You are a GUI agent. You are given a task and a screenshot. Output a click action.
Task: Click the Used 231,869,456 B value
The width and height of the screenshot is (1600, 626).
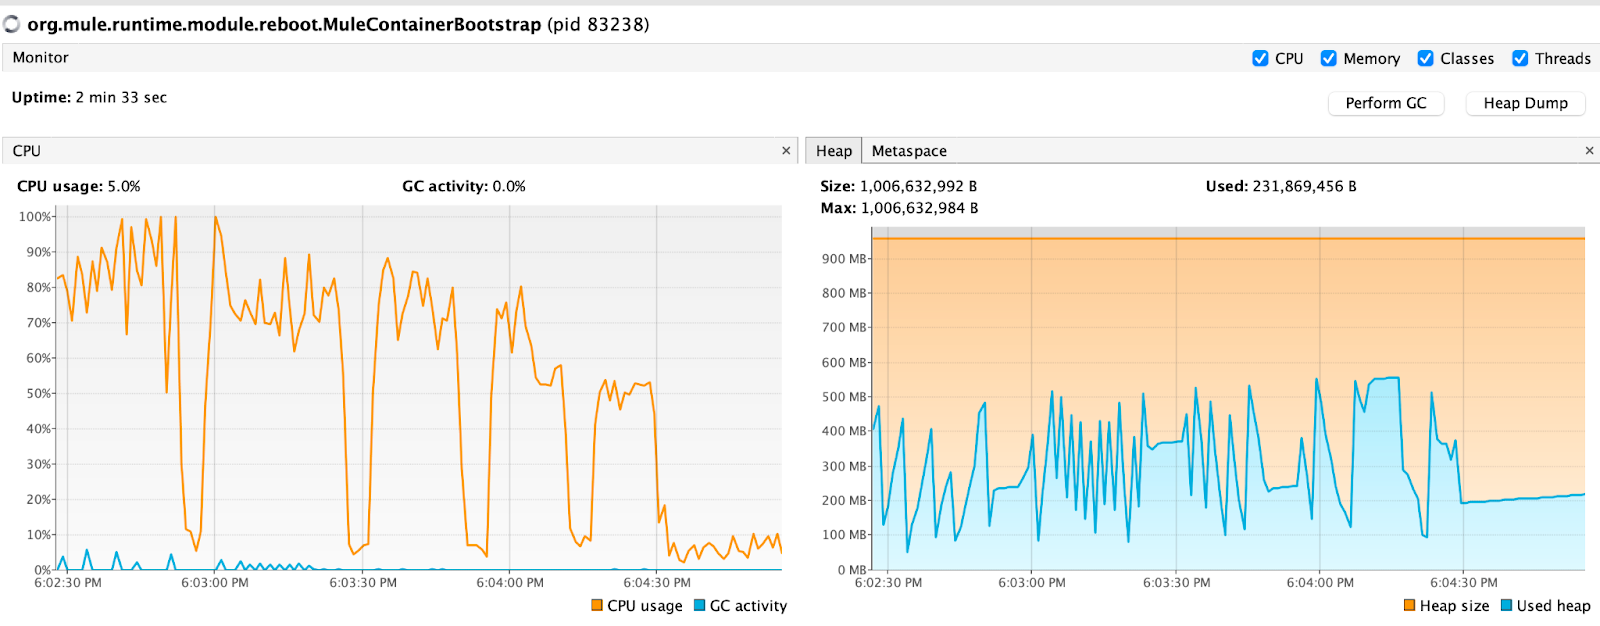coord(1304,187)
